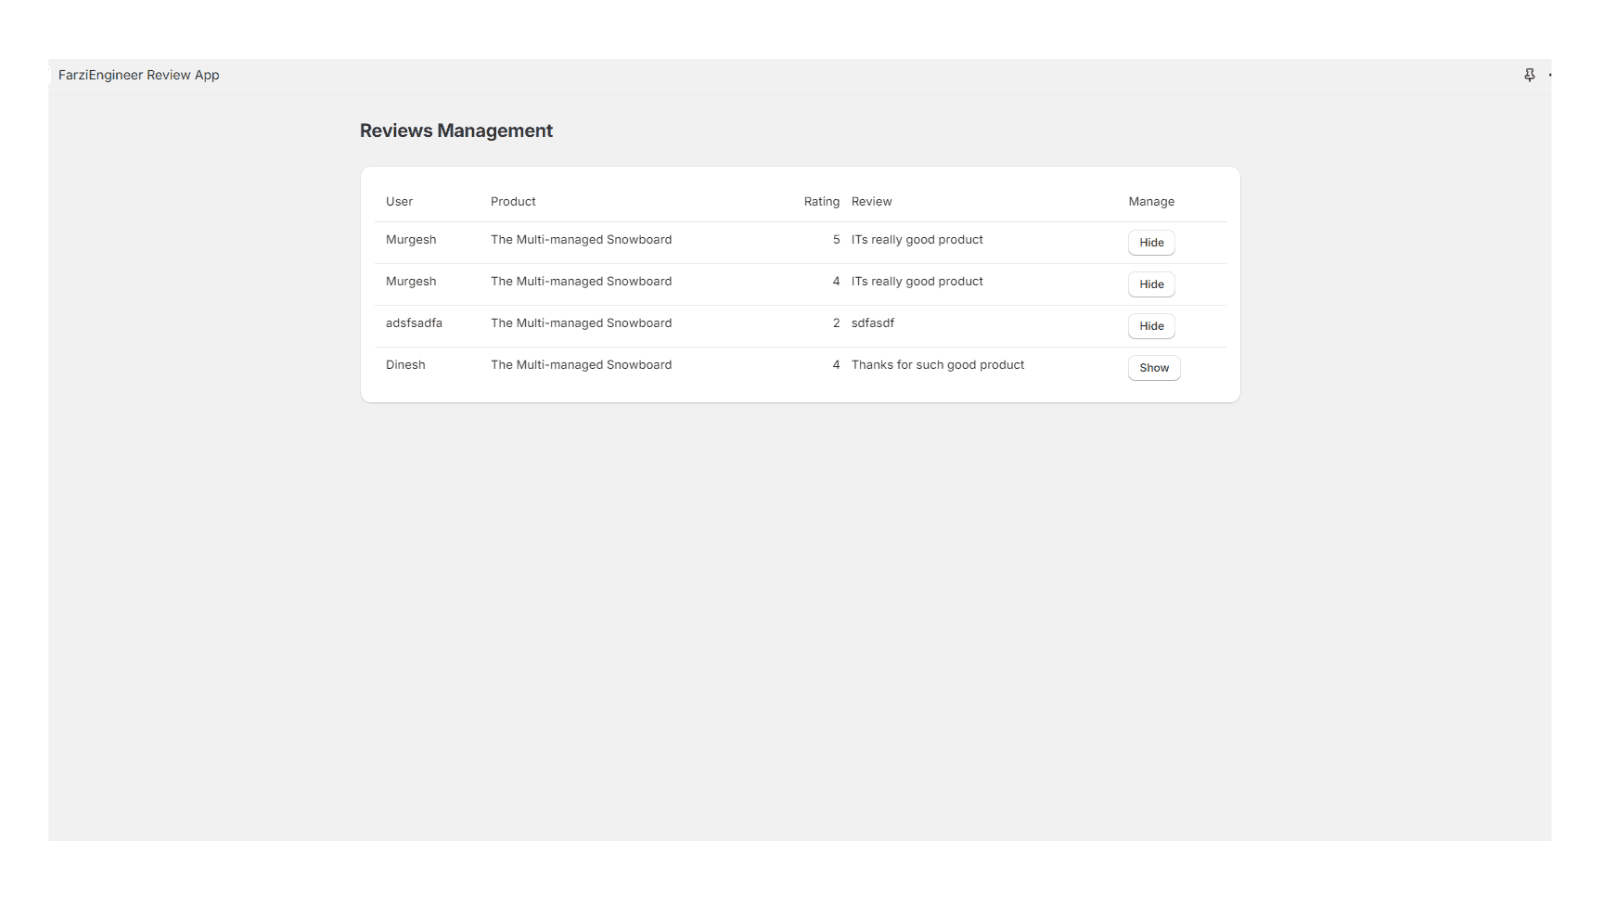1600x900 pixels.
Task: Hide Murgesh's 5-star review
Action: click(1151, 243)
